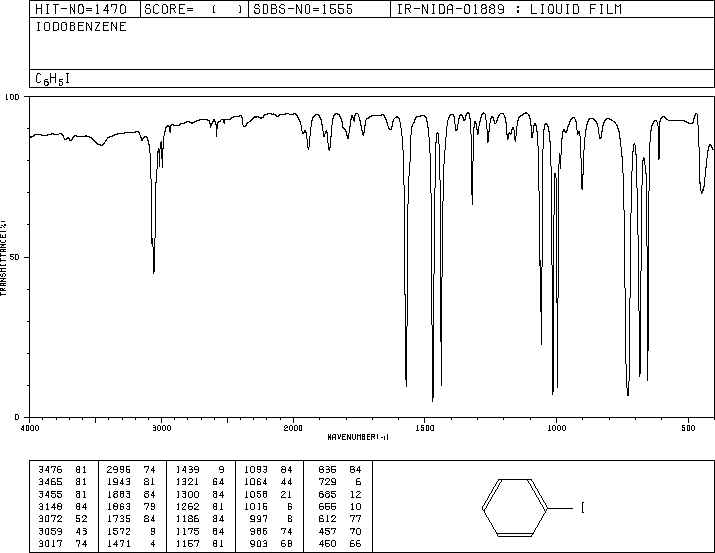The image size is (715, 553).
Task: Click the WAVENUMBER x-axis title
Action: tap(358, 437)
